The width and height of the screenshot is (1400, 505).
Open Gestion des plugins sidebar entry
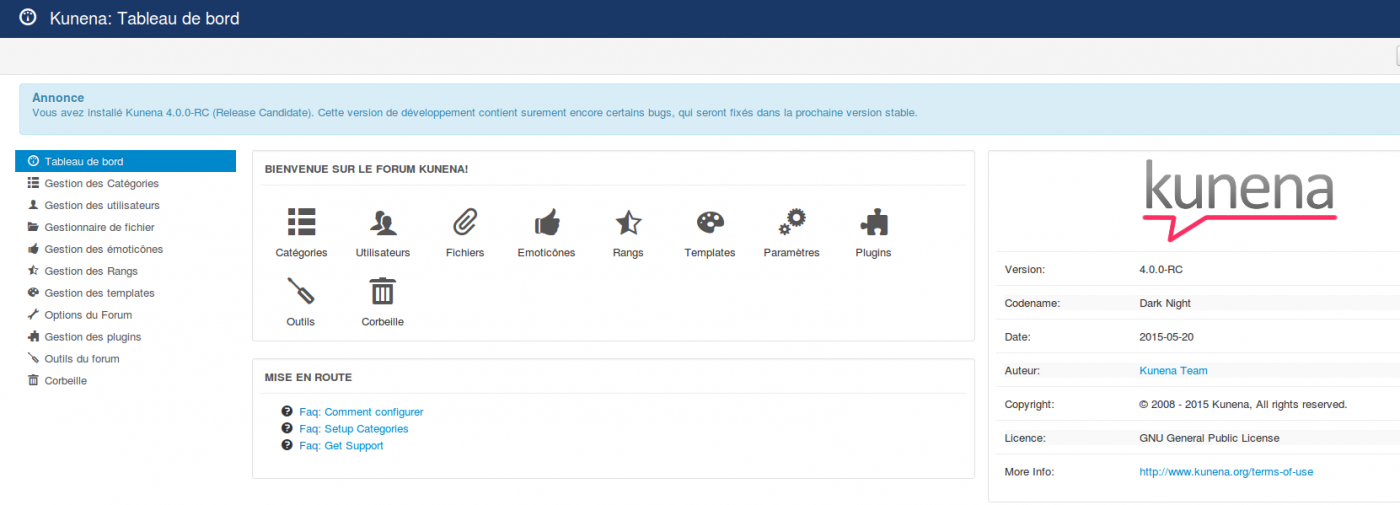click(92, 337)
